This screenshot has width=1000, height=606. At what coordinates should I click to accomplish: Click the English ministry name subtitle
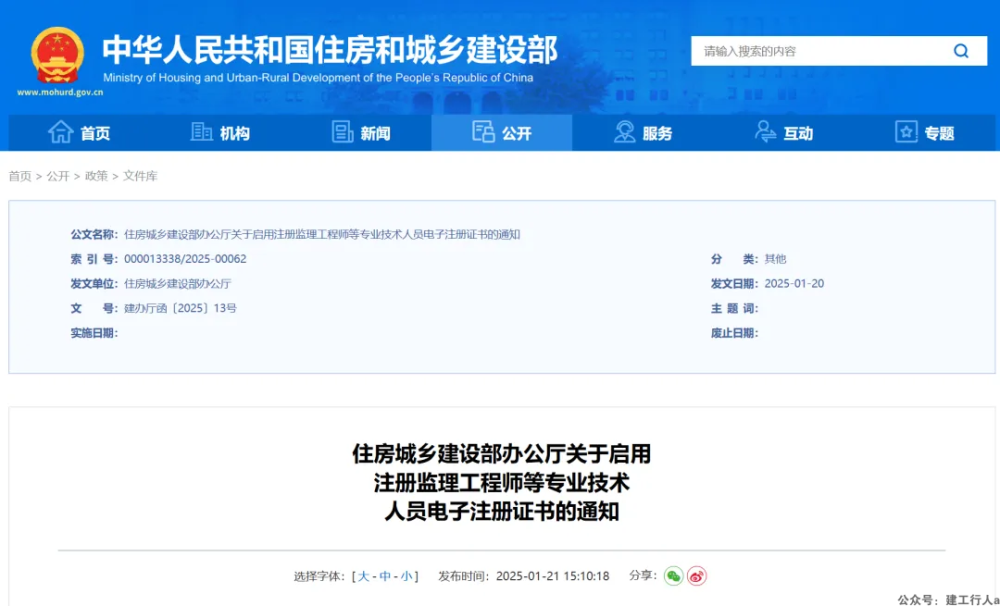318,78
